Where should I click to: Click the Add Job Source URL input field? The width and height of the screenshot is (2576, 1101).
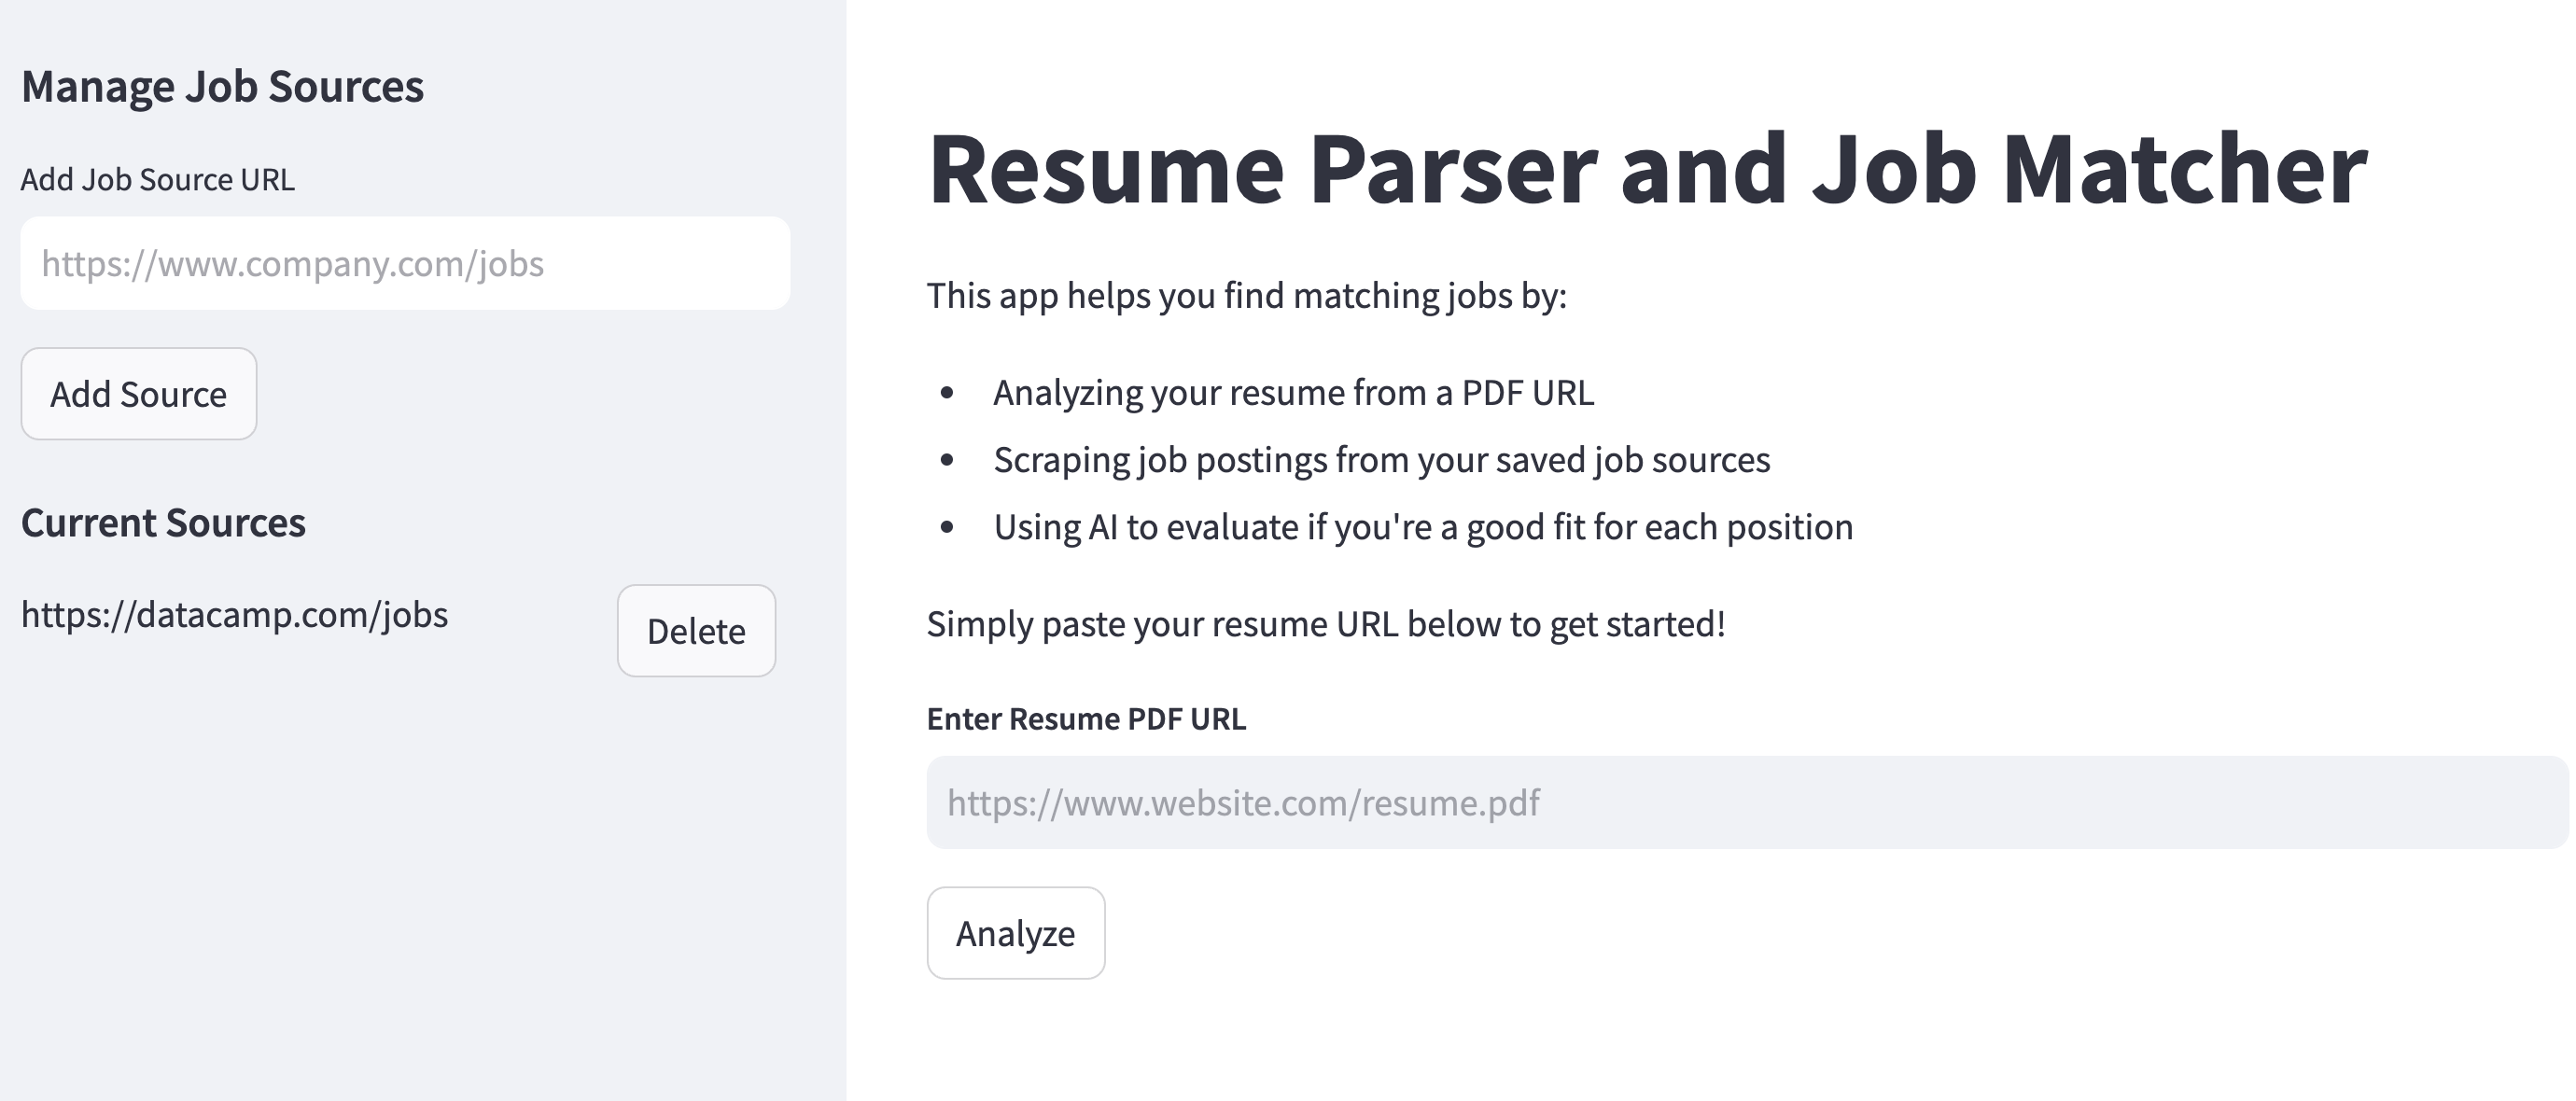pyautogui.click(x=405, y=263)
